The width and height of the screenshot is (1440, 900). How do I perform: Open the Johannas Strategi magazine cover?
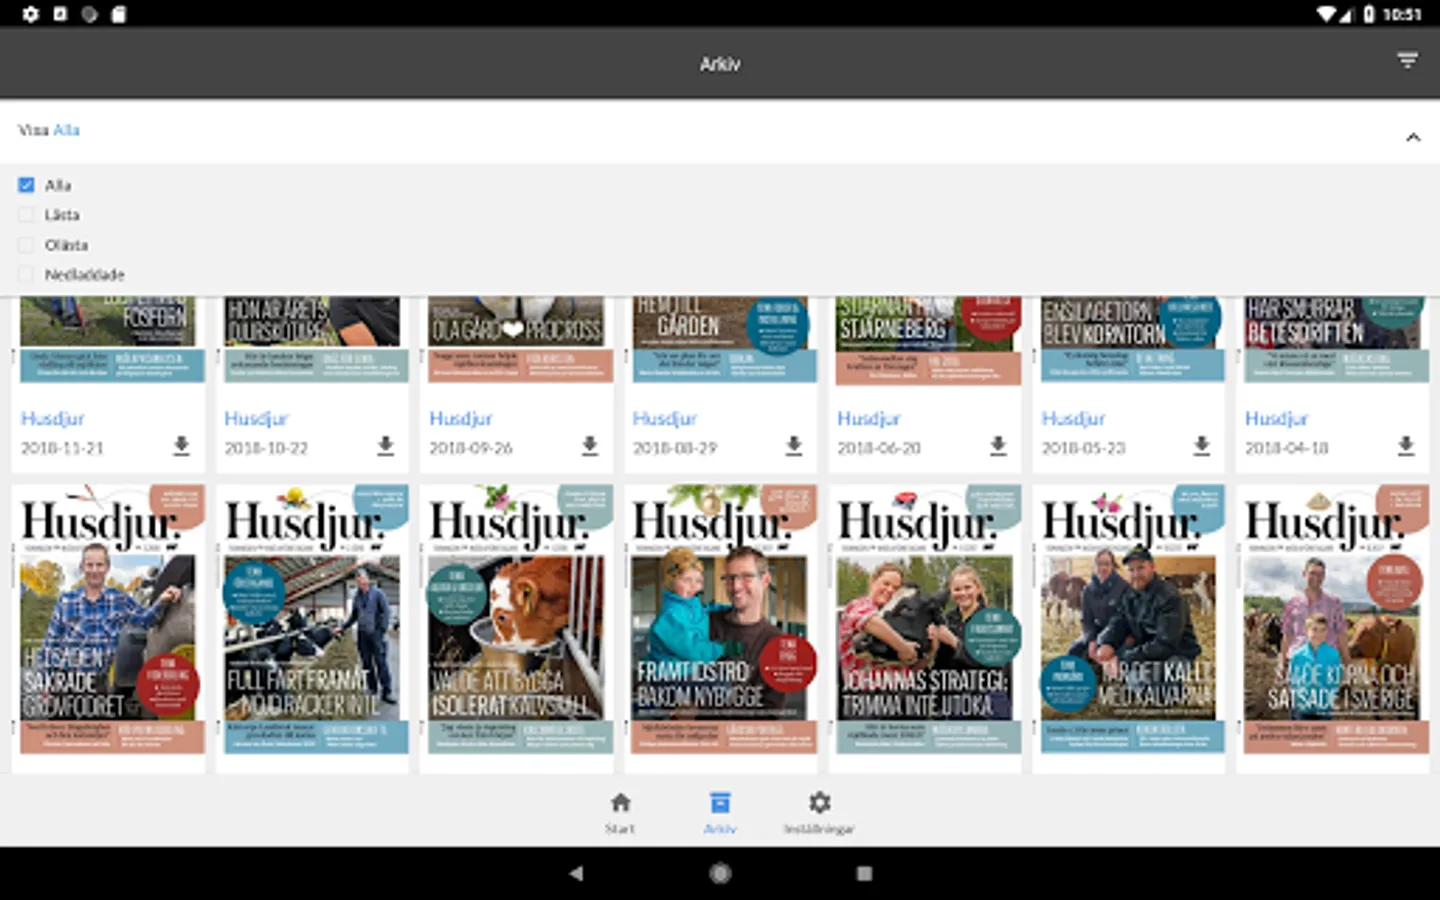click(925, 620)
